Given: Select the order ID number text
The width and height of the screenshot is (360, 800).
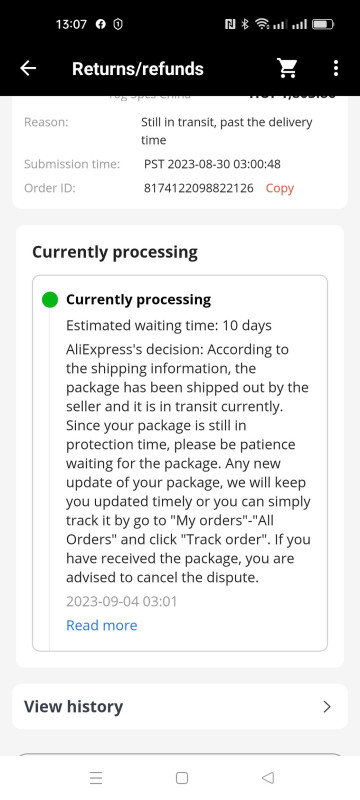Looking at the screenshot, I should tap(198, 188).
